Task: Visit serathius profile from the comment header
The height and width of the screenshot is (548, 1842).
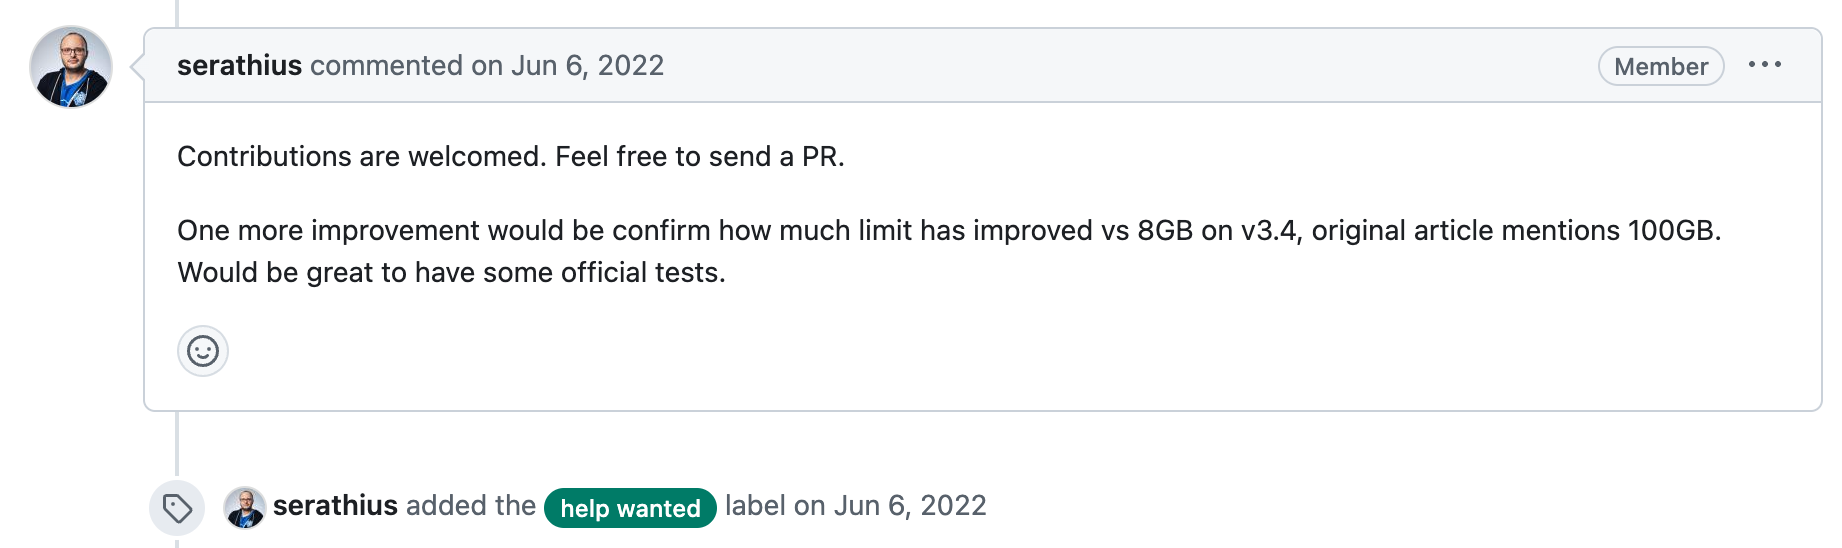Action: click(x=239, y=65)
